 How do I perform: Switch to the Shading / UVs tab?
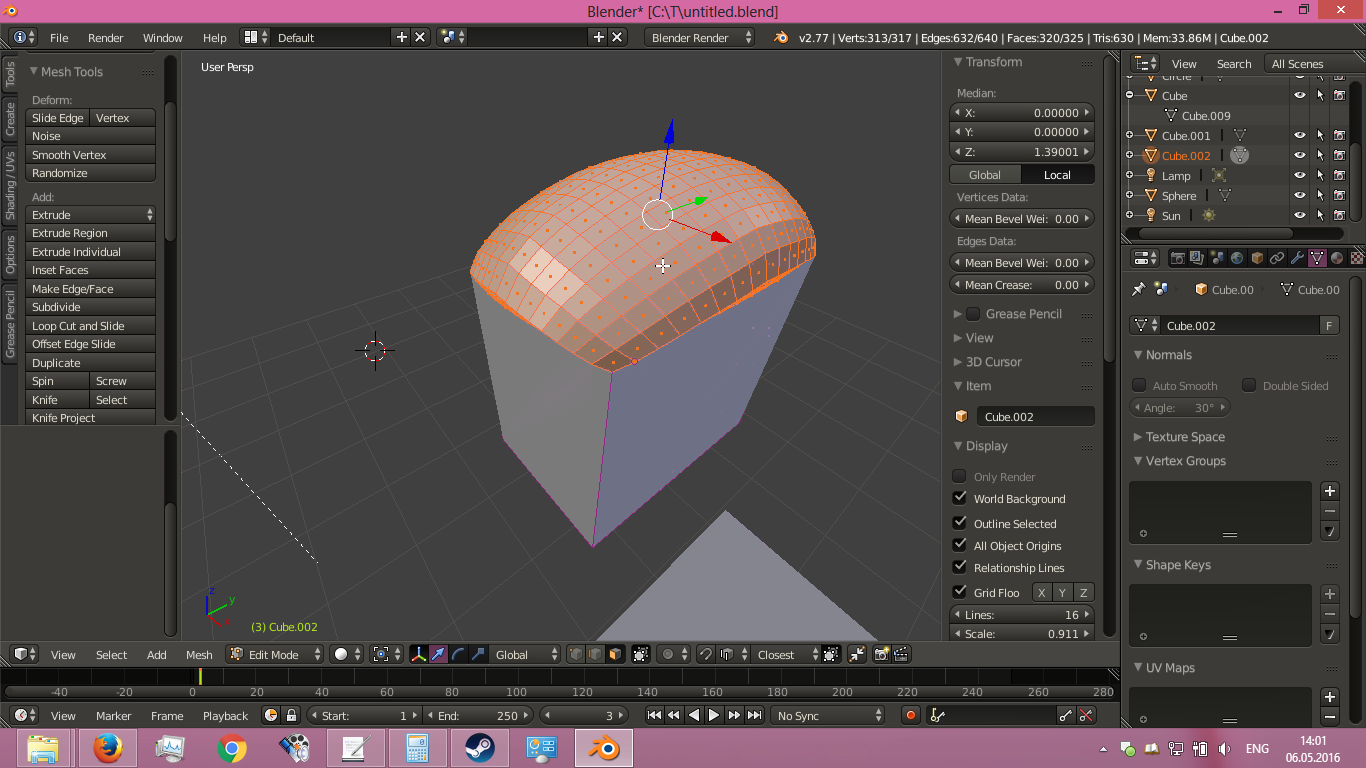(x=10, y=185)
